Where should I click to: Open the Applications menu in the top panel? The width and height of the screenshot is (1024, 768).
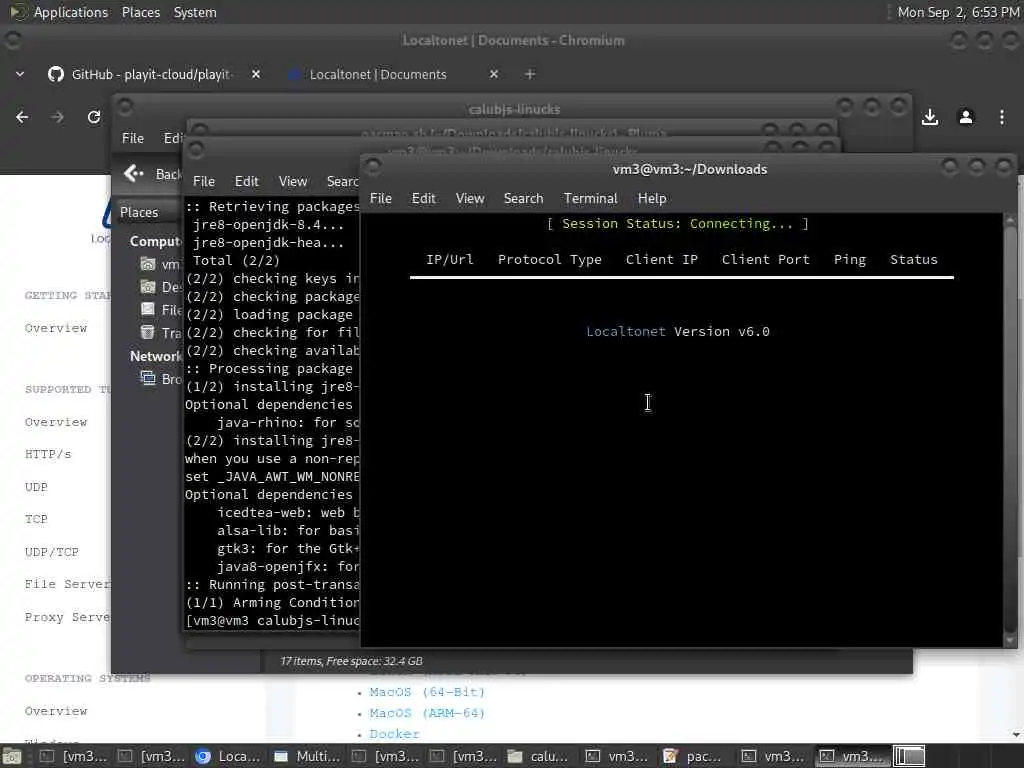(x=71, y=12)
